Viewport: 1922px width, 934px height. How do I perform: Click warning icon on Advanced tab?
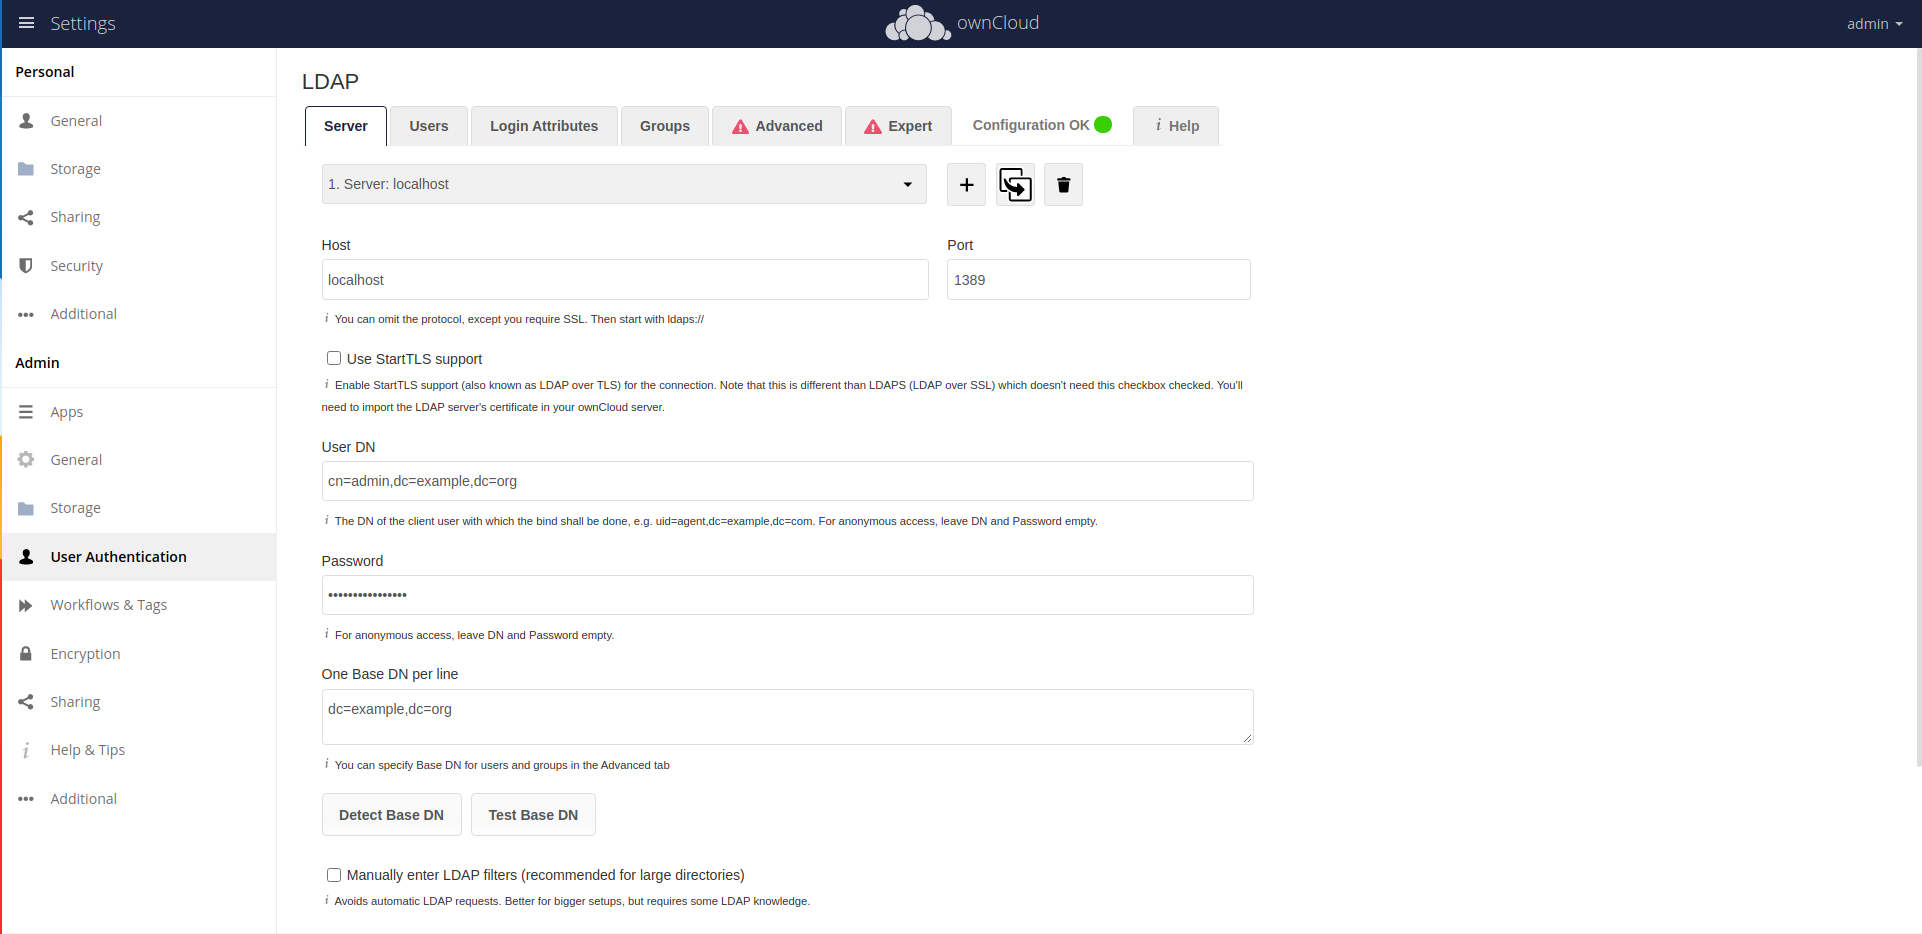(x=740, y=126)
